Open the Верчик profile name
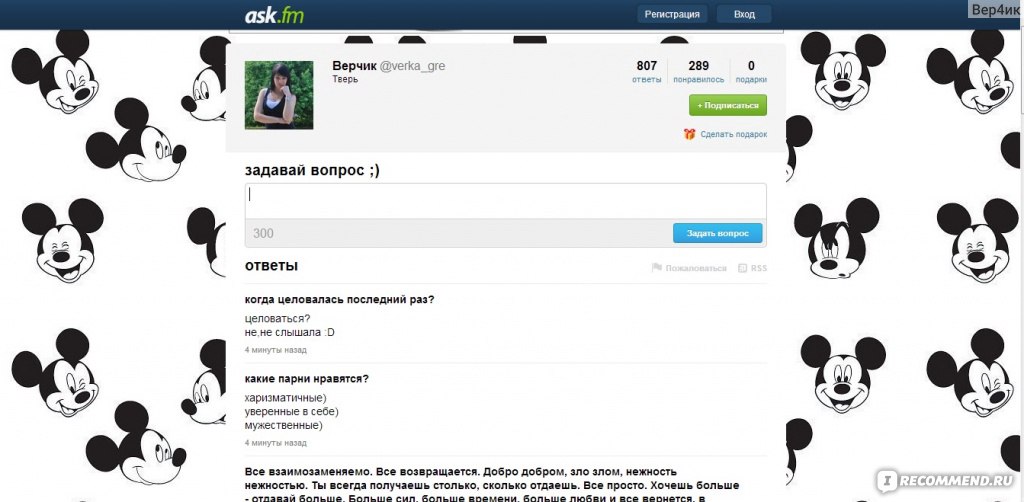Viewport: 1024px width, 502px height. click(x=353, y=66)
